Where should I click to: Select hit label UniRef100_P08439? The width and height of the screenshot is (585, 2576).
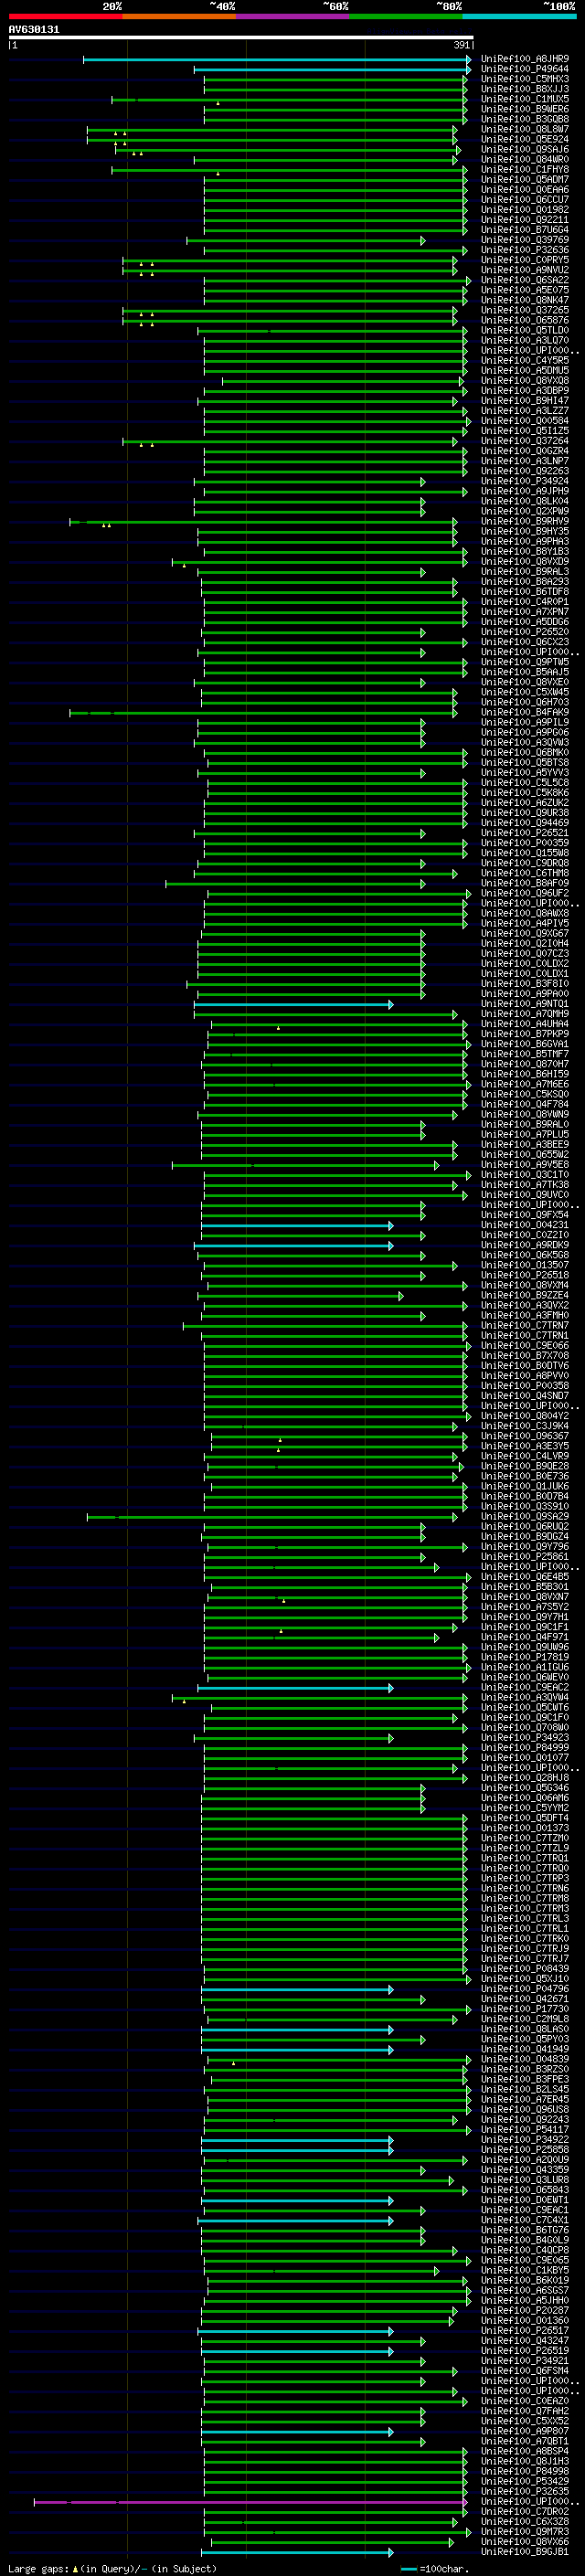click(525, 1969)
